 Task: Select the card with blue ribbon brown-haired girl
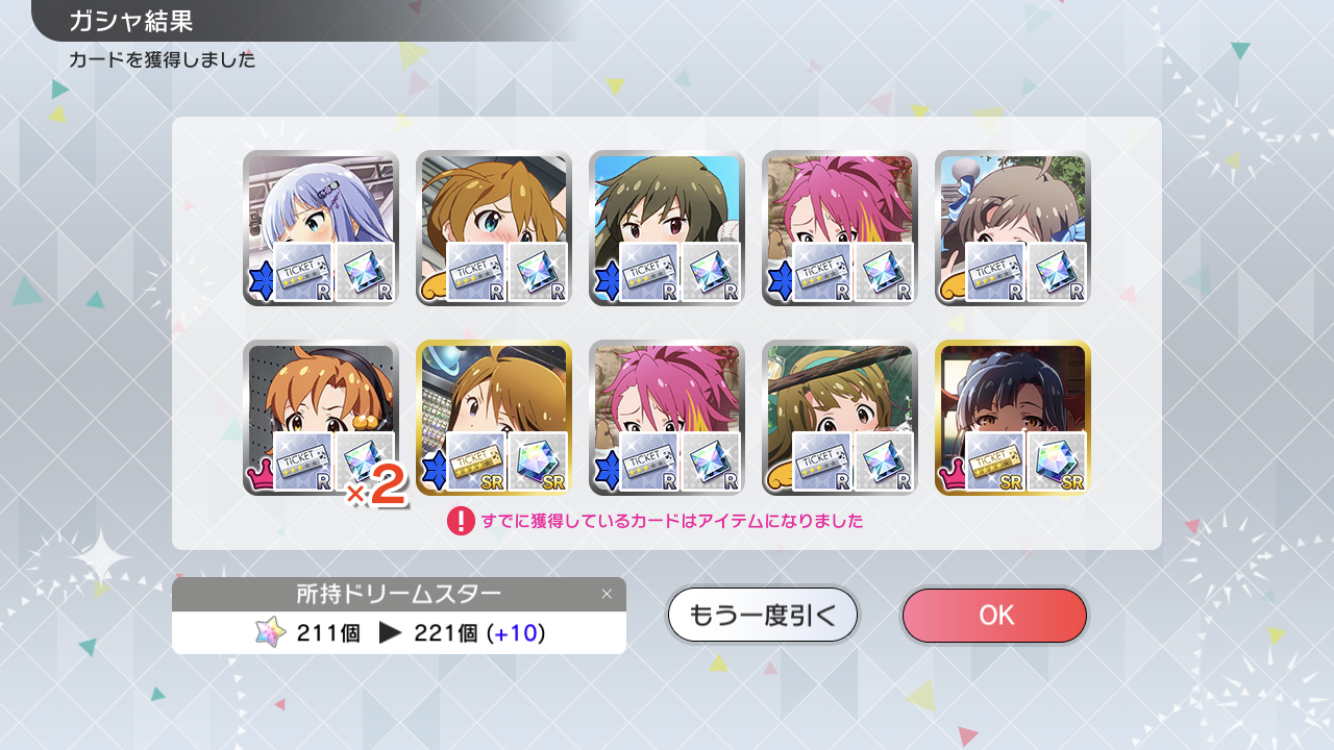[x=1012, y=228]
